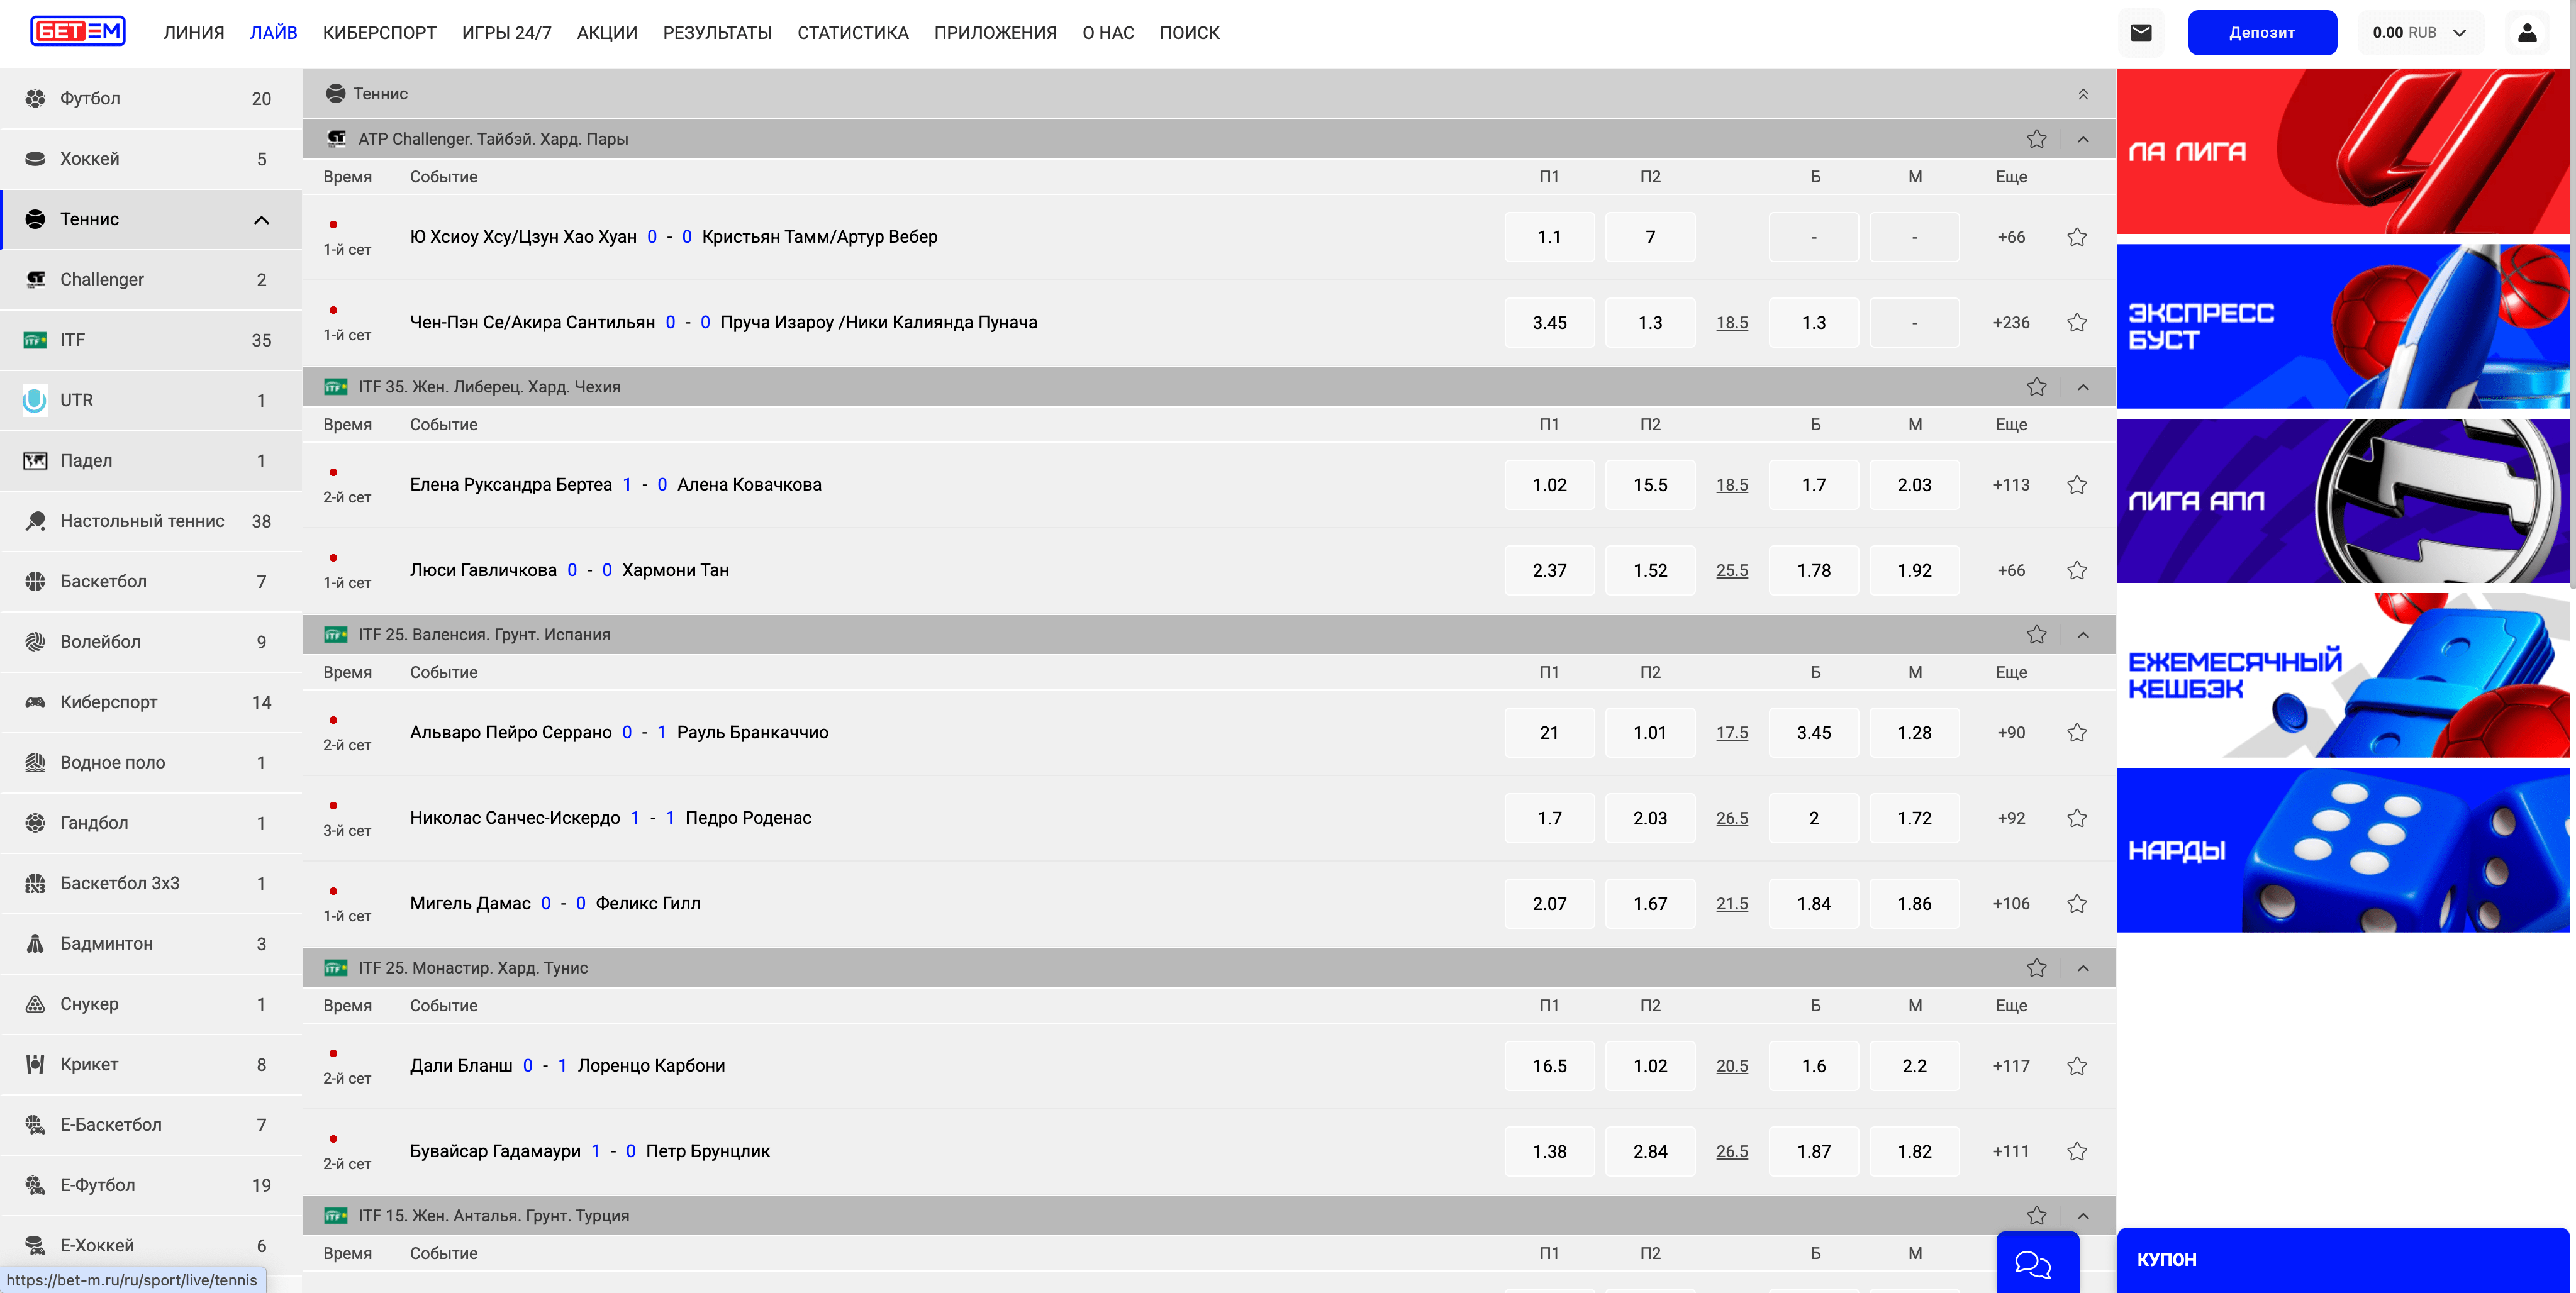Image resolution: width=2576 pixels, height=1293 pixels.
Task: Open the Cybersport sidebar category
Action: coord(108,702)
